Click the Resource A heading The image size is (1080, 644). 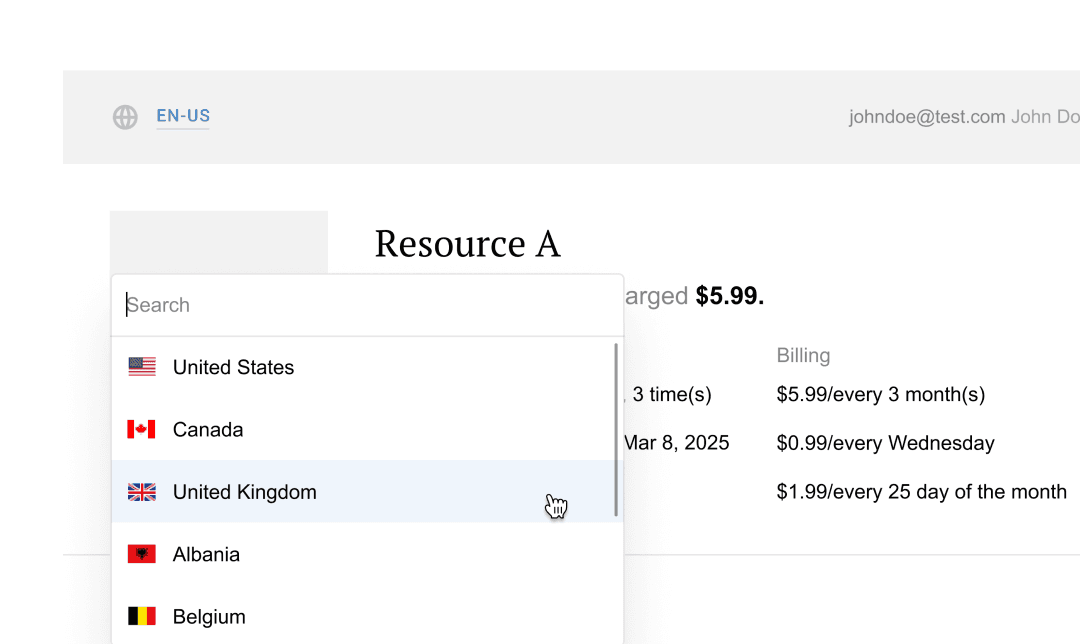point(467,244)
